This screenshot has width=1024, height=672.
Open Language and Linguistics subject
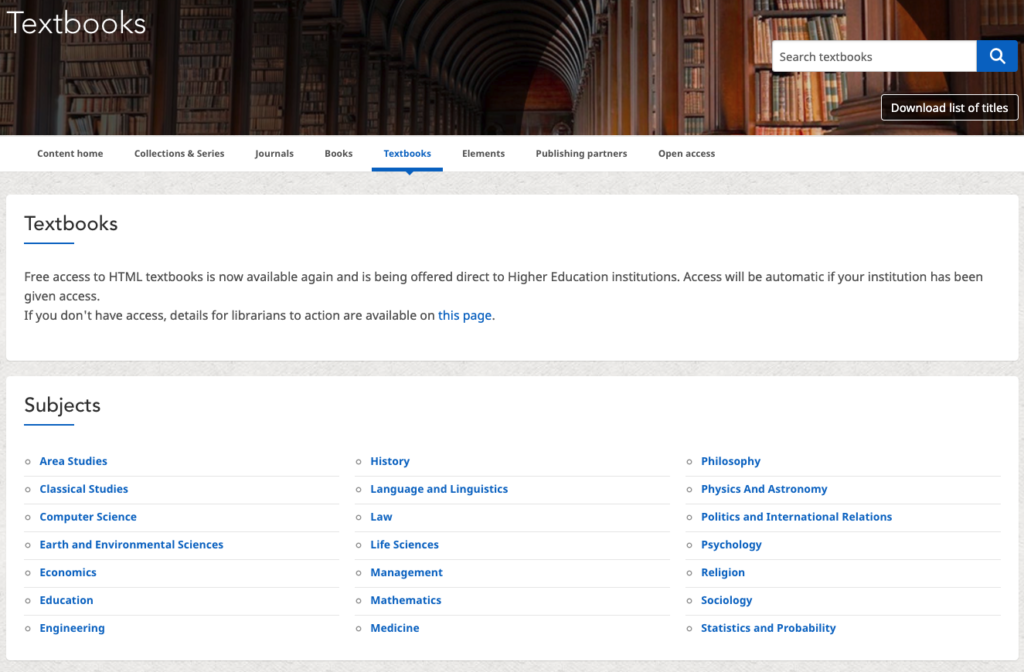point(439,489)
